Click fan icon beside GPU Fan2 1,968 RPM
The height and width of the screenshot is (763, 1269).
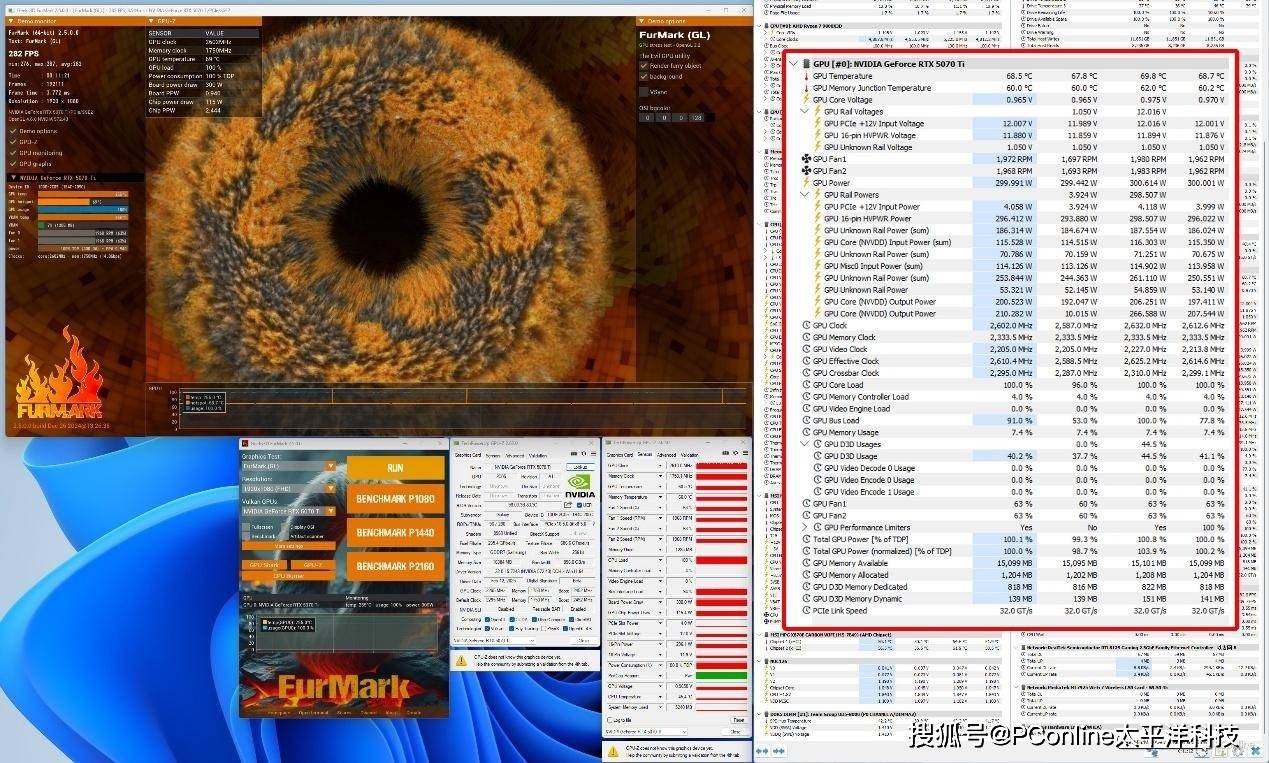click(x=806, y=171)
